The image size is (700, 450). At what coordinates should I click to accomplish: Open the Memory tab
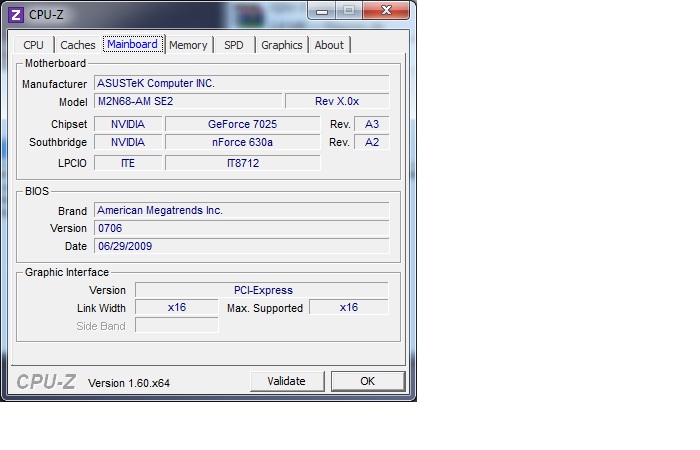pyautogui.click(x=188, y=45)
